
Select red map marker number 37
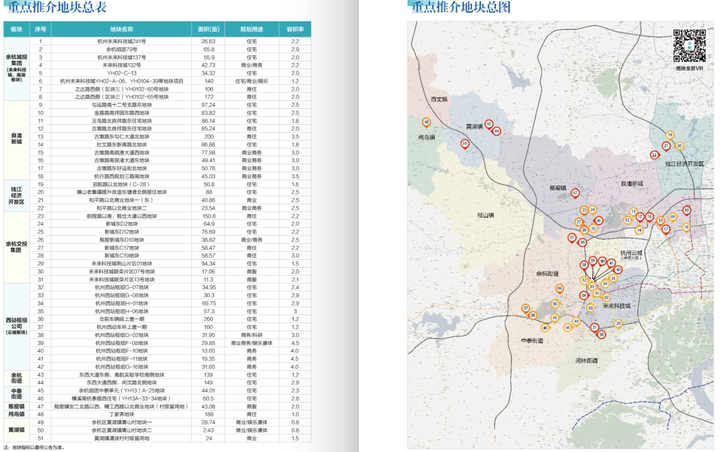pos(572,238)
